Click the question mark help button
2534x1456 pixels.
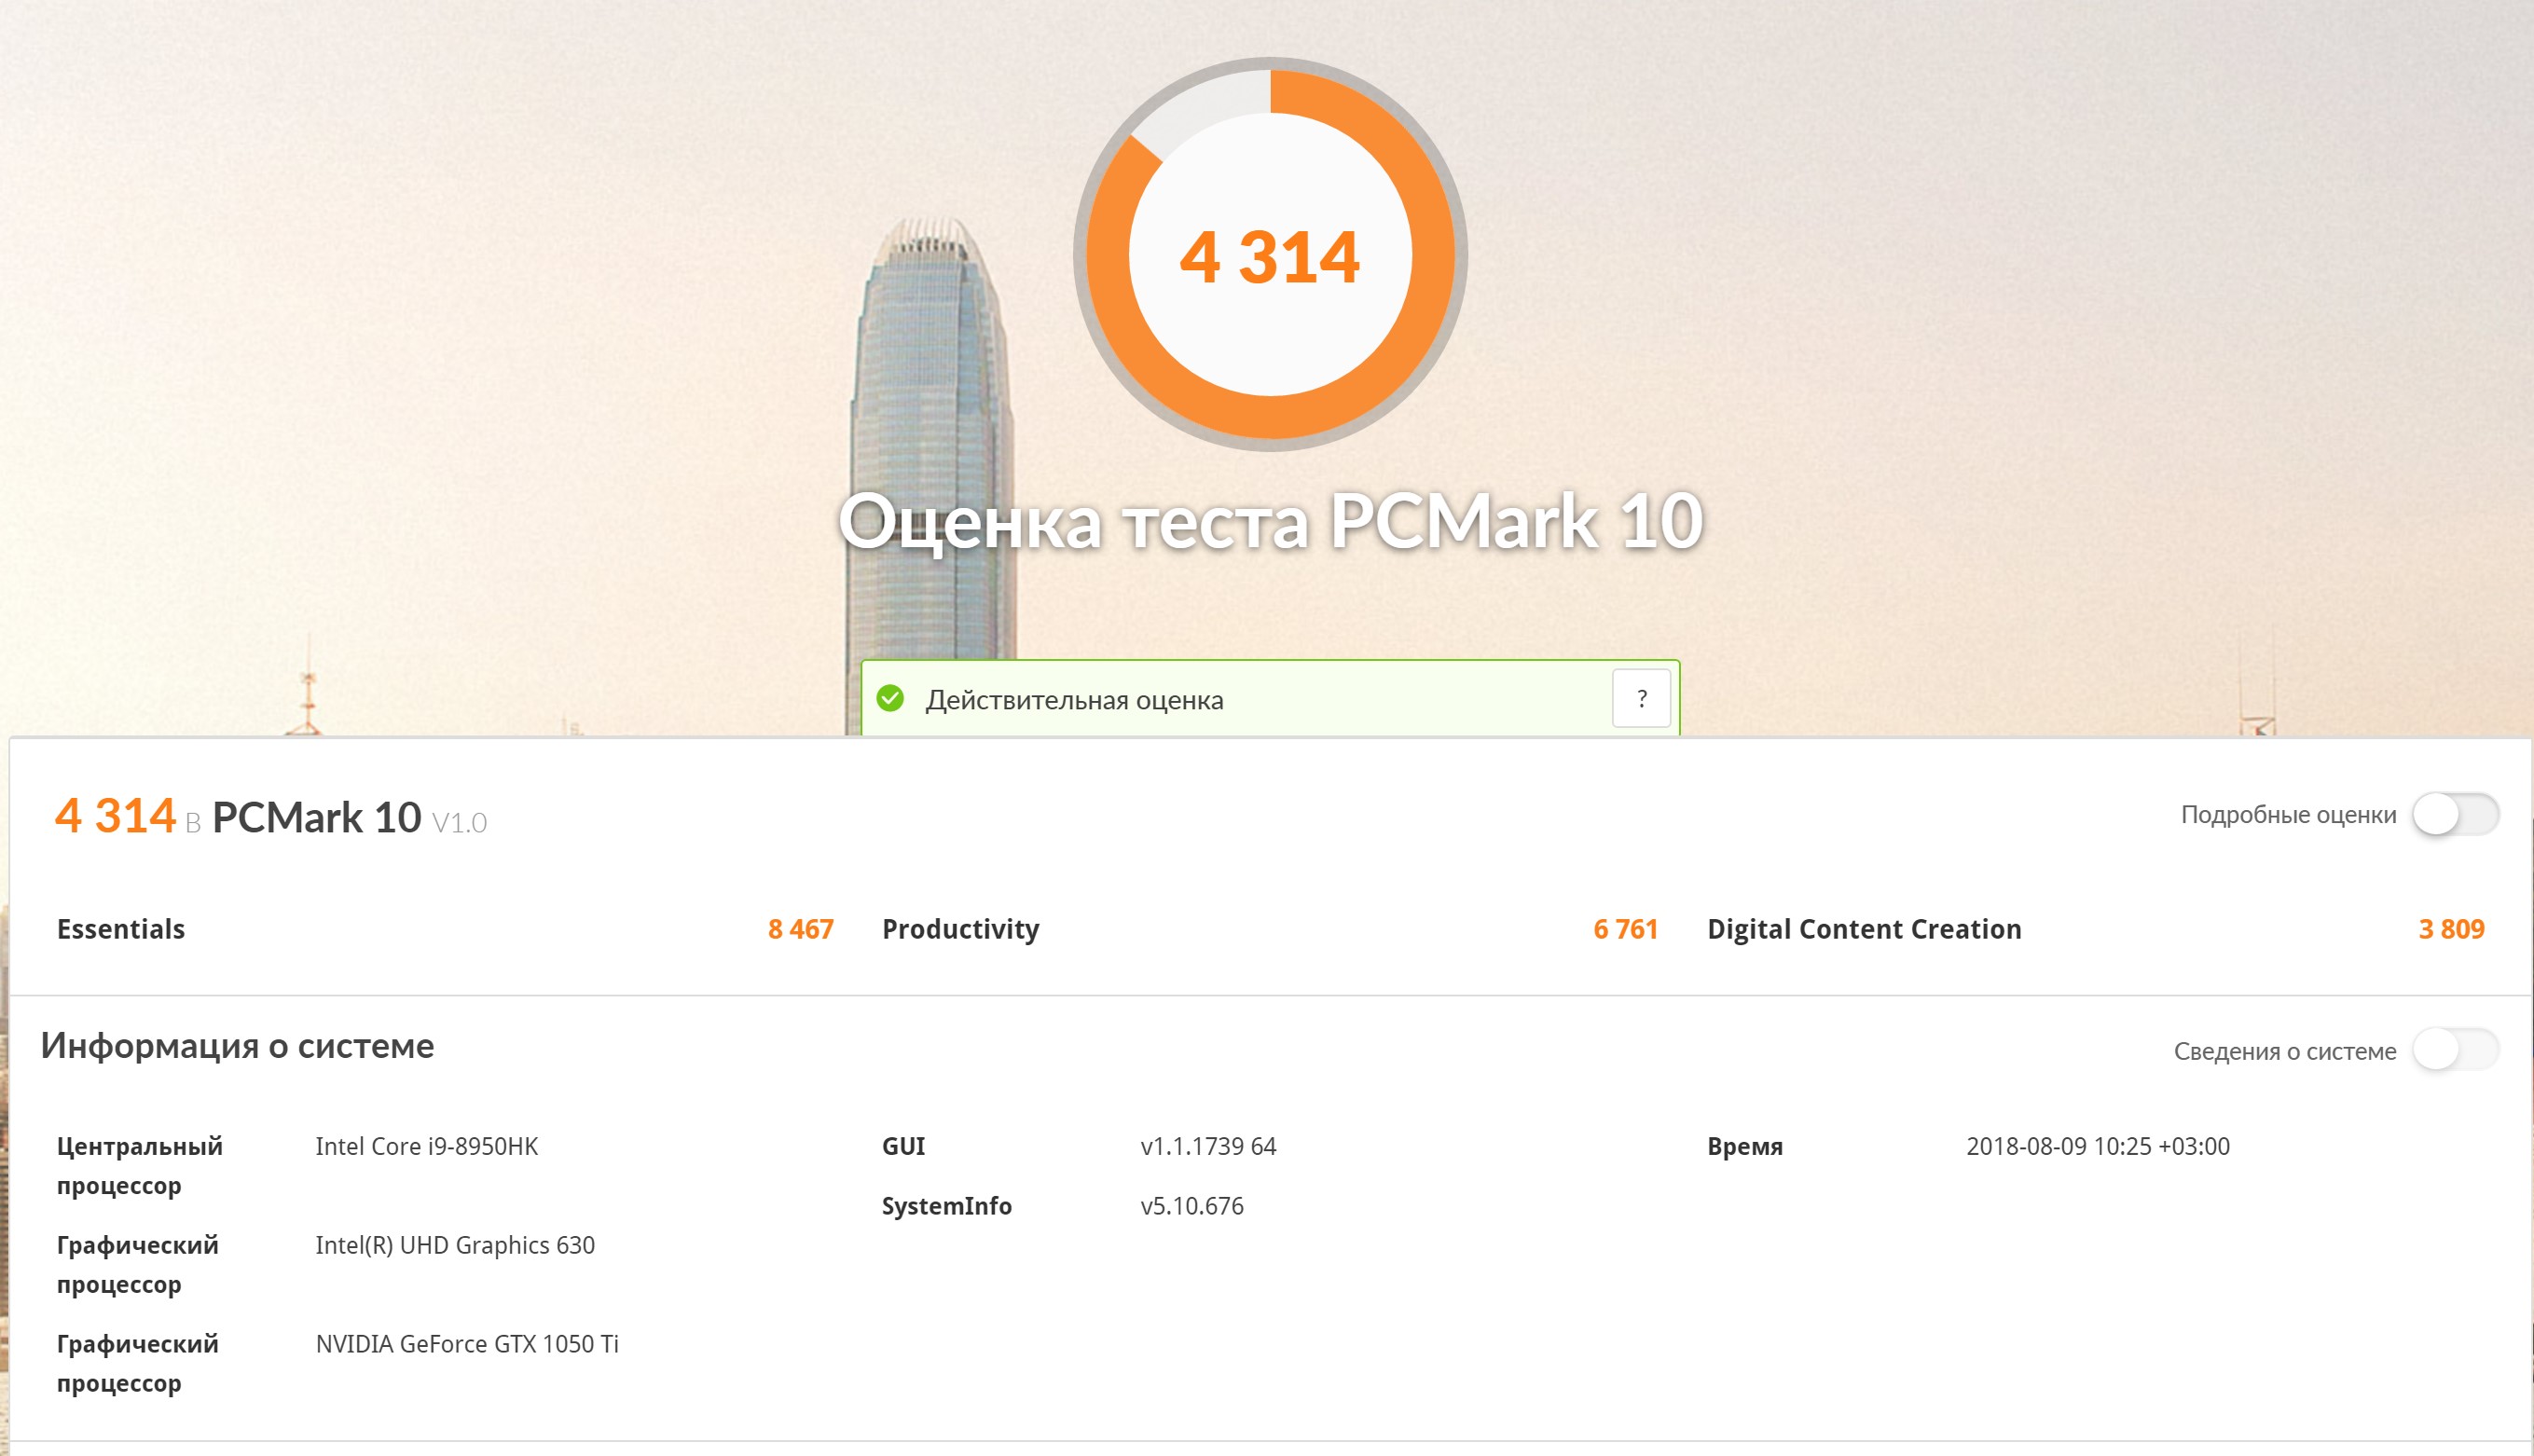1641,698
